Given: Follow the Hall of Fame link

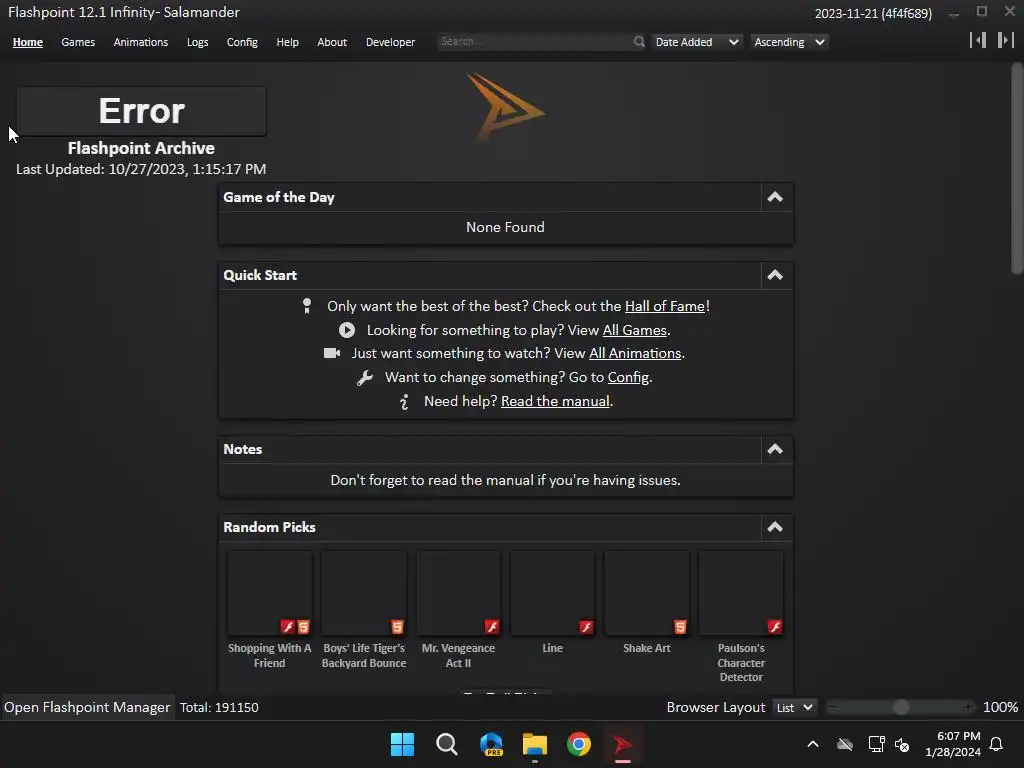Looking at the screenshot, I should 665,306.
